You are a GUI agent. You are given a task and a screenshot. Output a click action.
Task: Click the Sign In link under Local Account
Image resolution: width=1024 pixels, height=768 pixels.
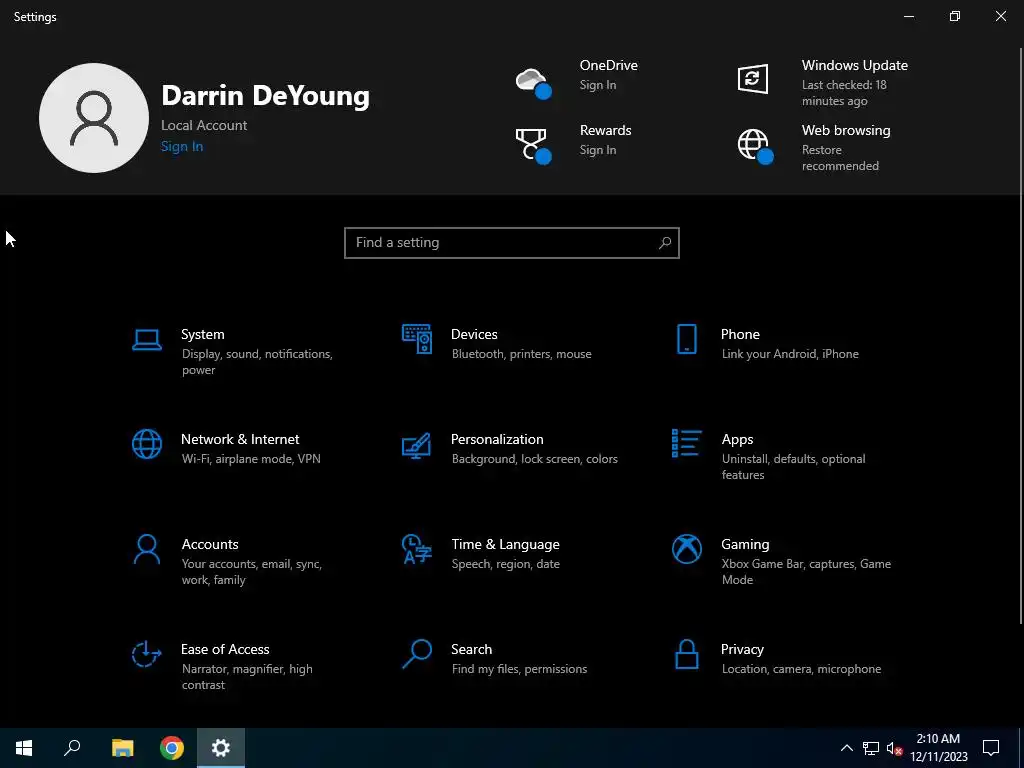pyautogui.click(x=182, y=146)
